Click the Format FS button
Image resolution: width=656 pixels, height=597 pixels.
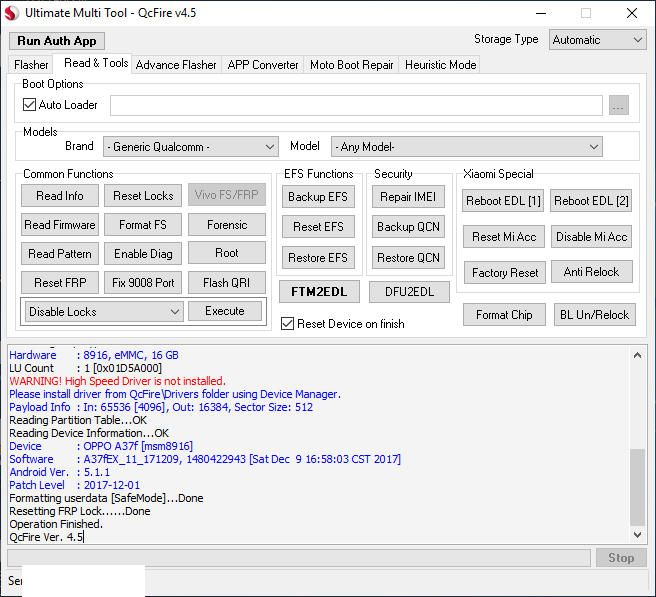click(x=143, y=225)
